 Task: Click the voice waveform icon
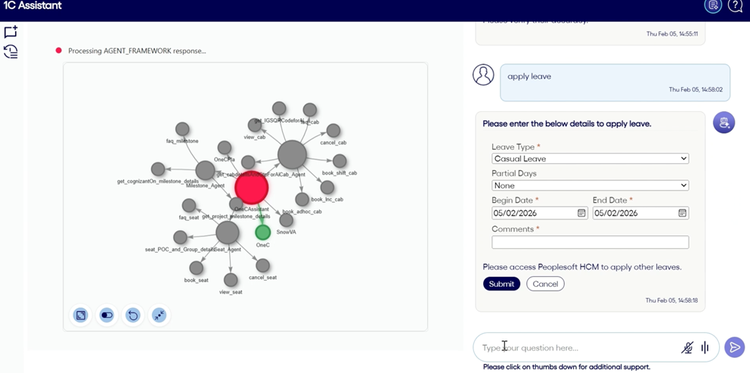tap(705, 348)
